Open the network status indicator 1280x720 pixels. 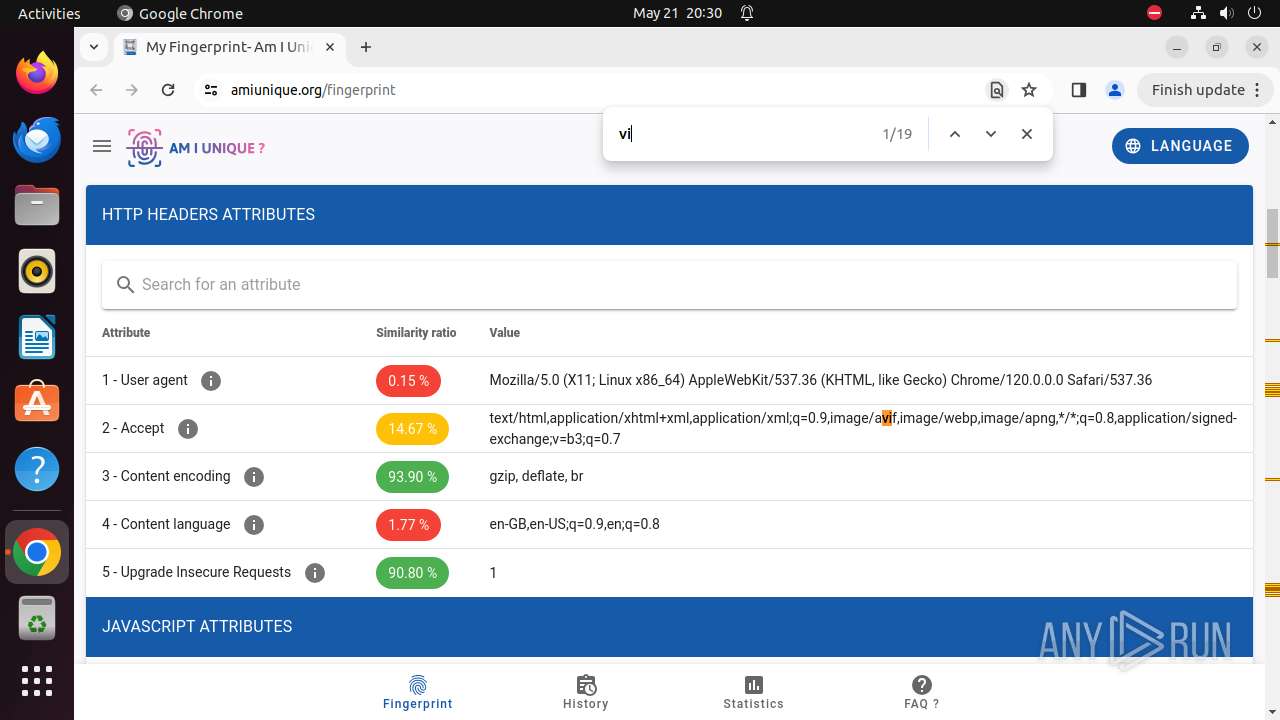point(1198,13)
